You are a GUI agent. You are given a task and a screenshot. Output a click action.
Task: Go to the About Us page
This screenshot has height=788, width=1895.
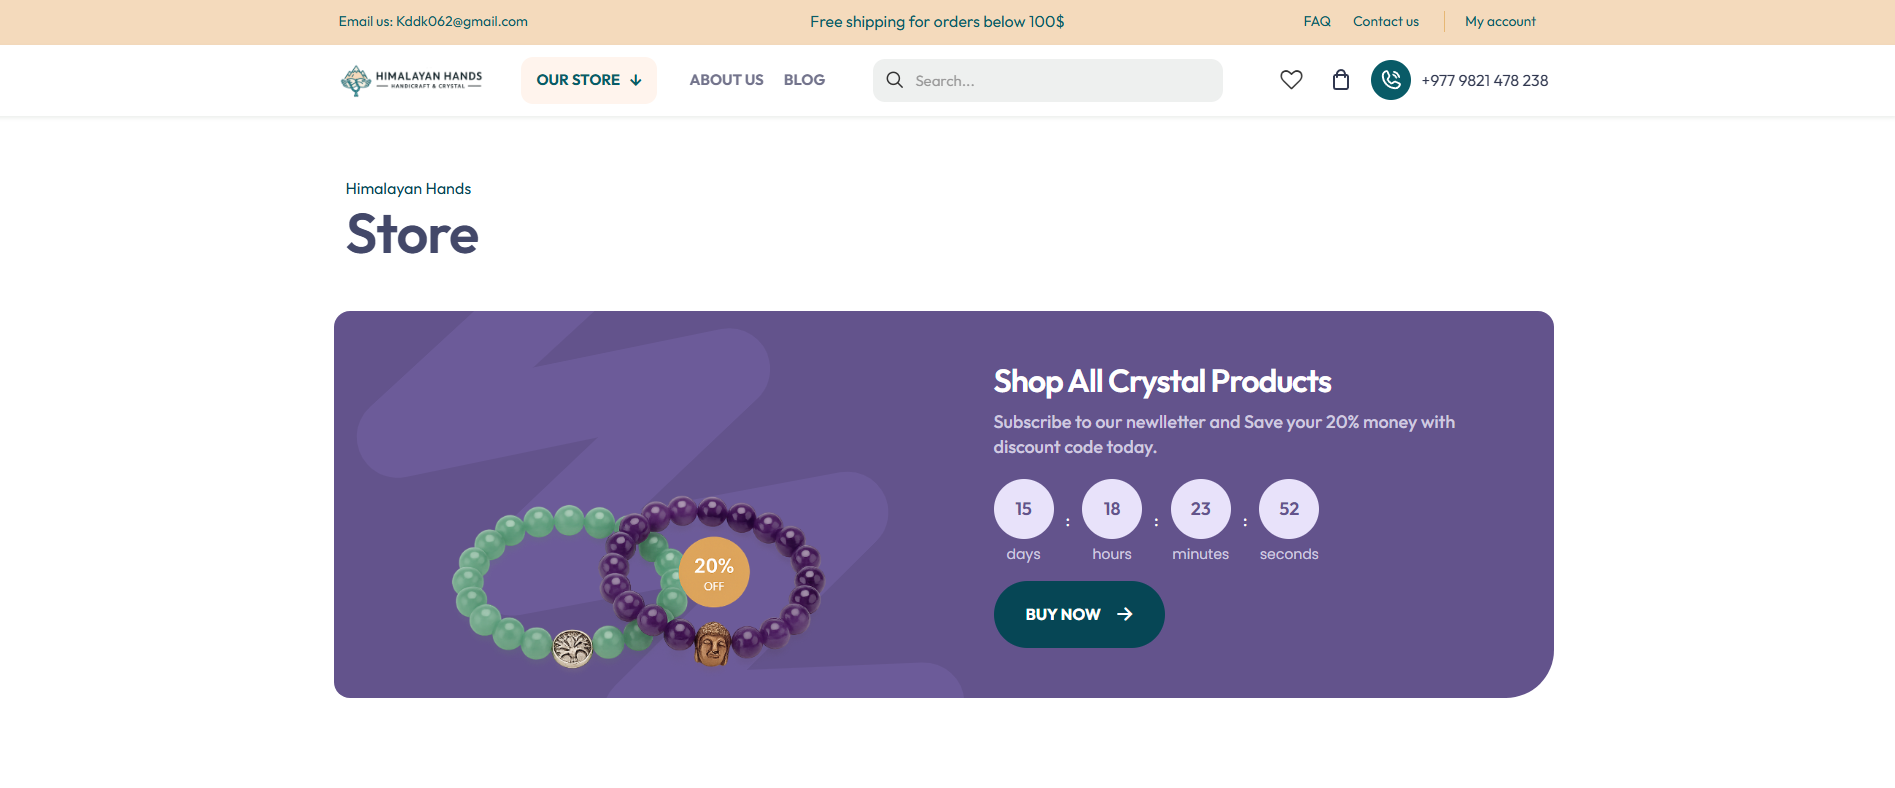(x=726, y=80)
